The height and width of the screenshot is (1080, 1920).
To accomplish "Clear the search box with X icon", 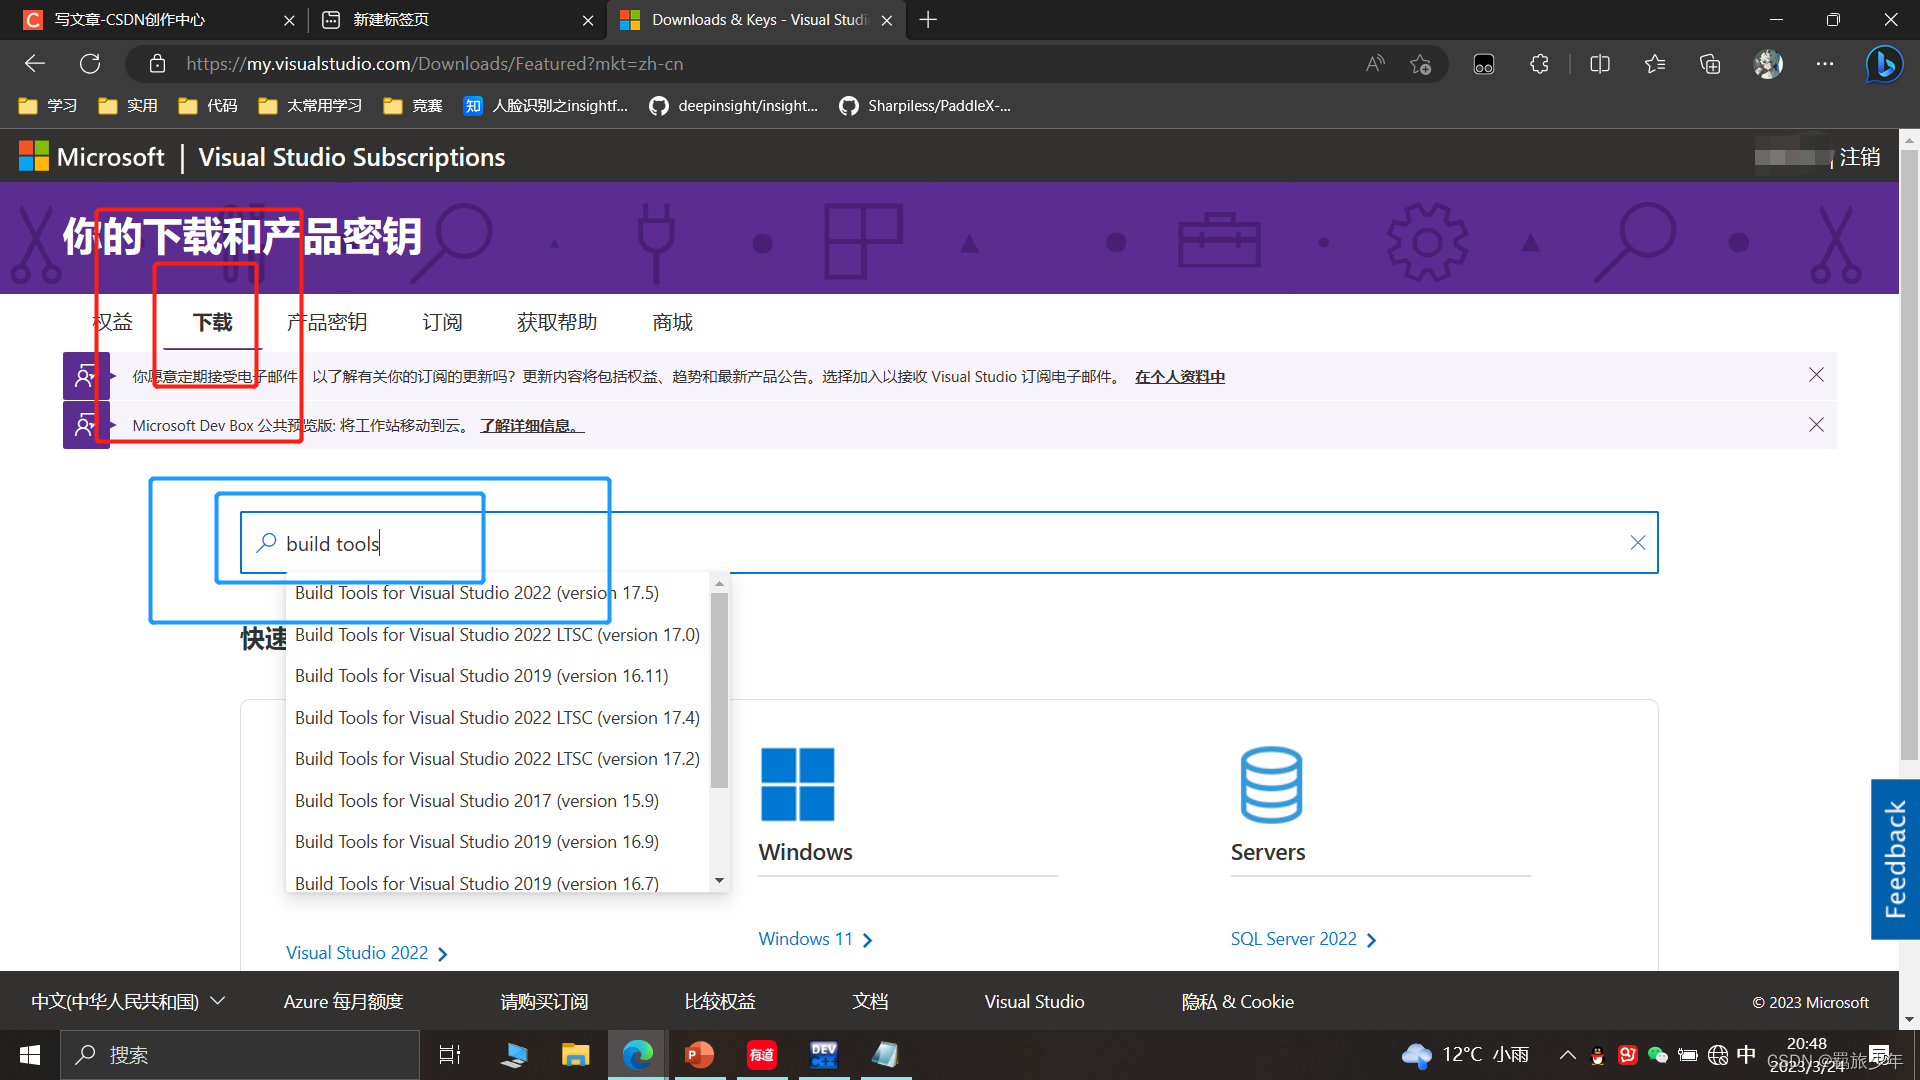I will pyautogui.click(x=1637, y=543).
